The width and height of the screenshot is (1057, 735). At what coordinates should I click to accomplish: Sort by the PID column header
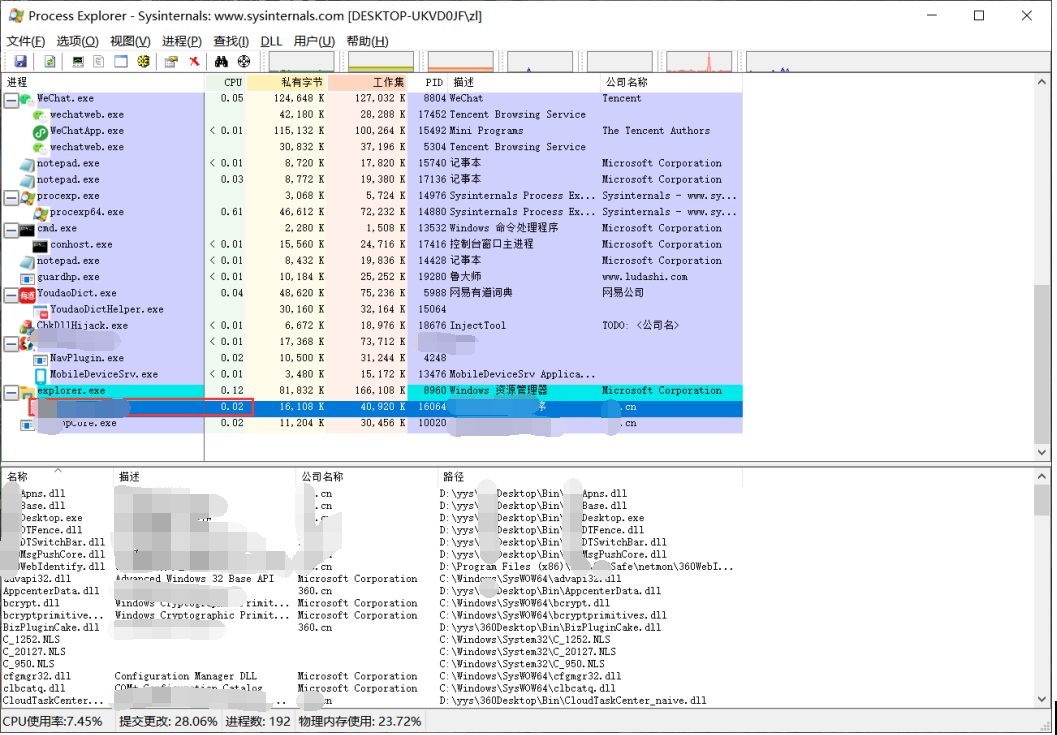tap(427, 82)
